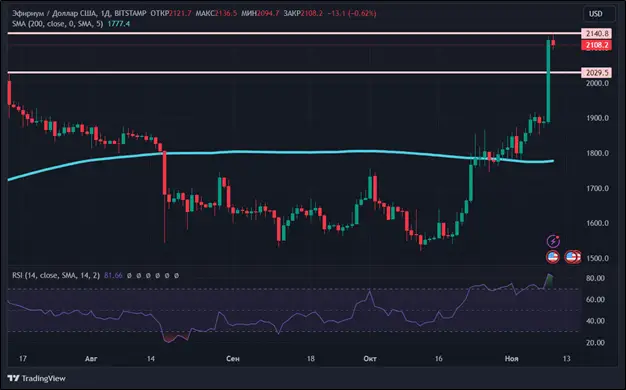Click the 2140.8 price label
626x390 pixels.
pyautogui.click(x=596, y=34)
